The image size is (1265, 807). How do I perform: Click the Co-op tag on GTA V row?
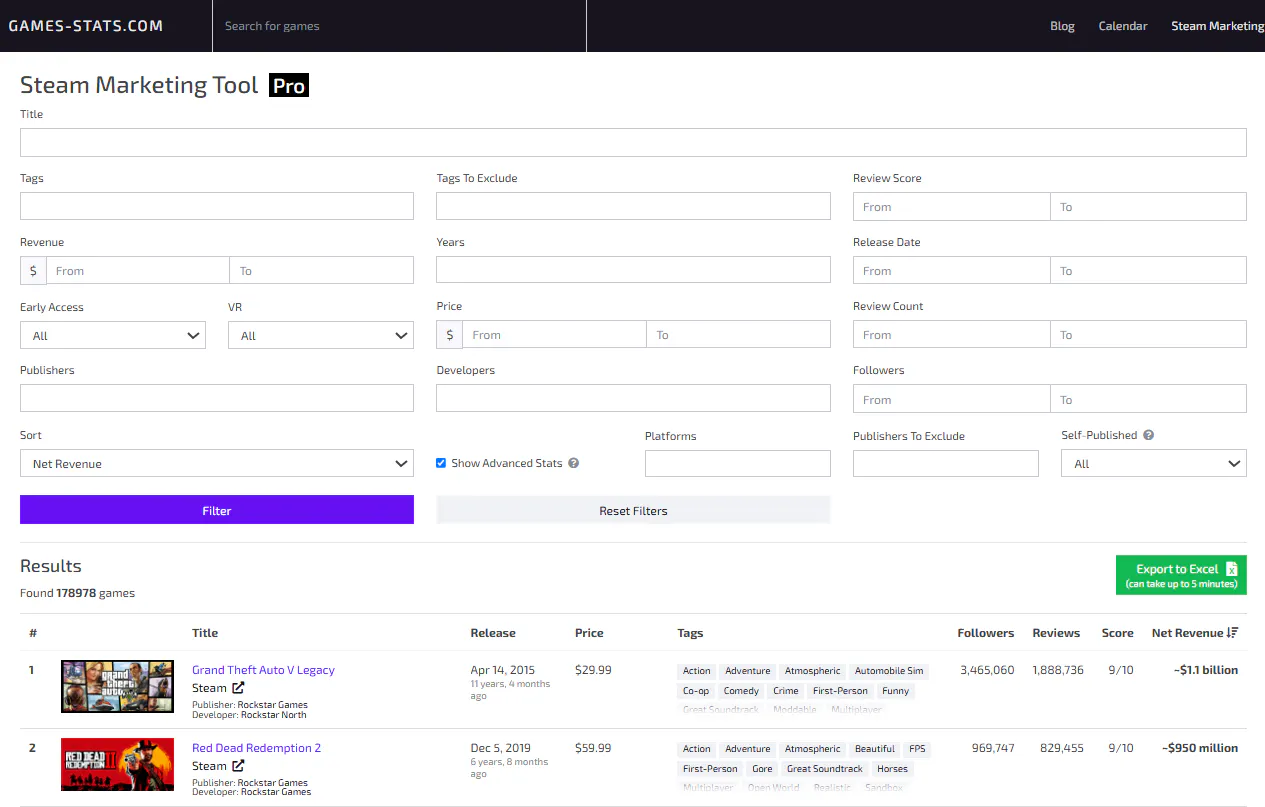(x=696, y=691)
